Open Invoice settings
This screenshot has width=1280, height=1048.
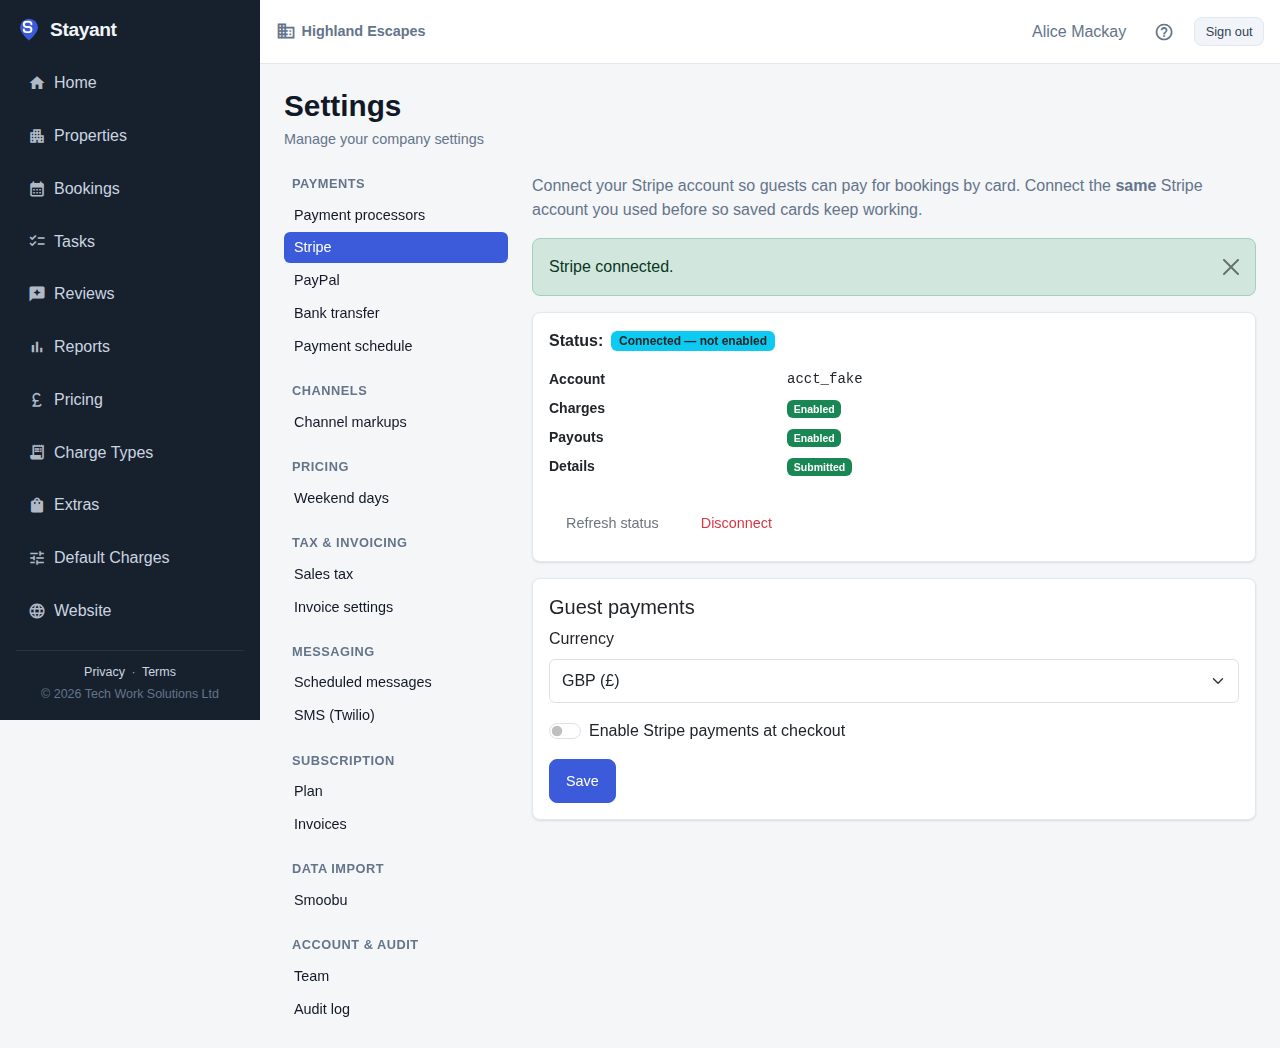(396, 607)
